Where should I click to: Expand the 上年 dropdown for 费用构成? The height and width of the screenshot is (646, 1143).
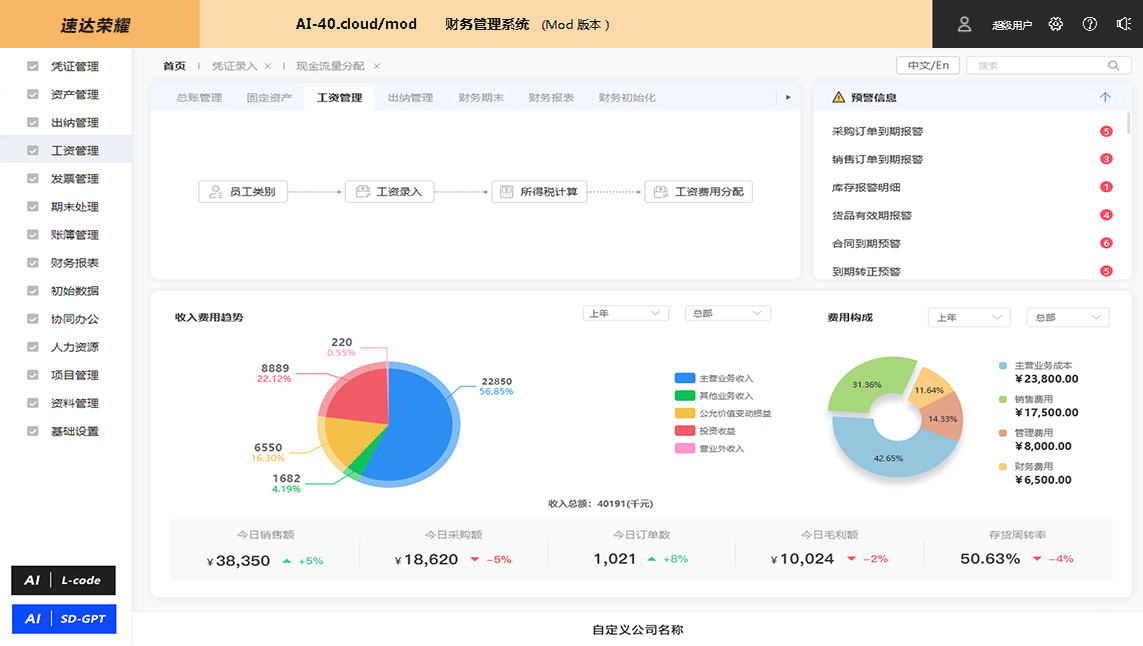(x=968, y=318)
